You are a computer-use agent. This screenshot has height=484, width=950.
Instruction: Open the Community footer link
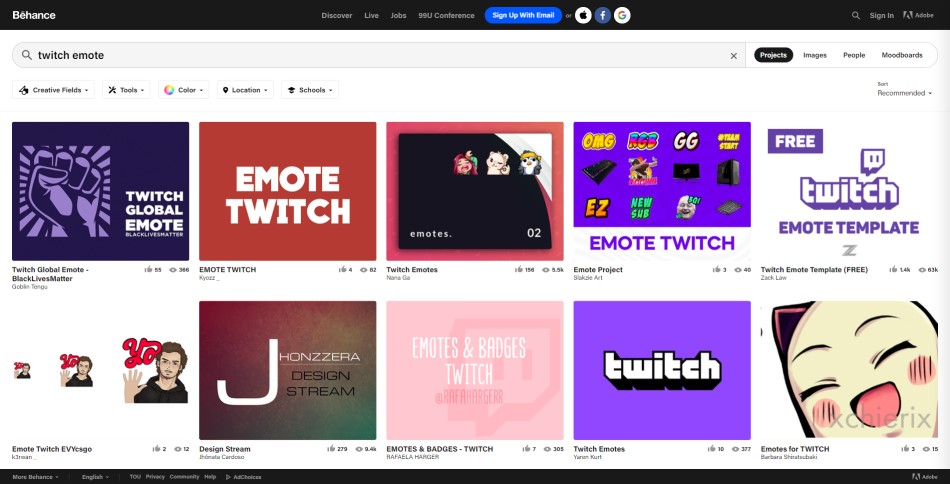pos(184,477)
